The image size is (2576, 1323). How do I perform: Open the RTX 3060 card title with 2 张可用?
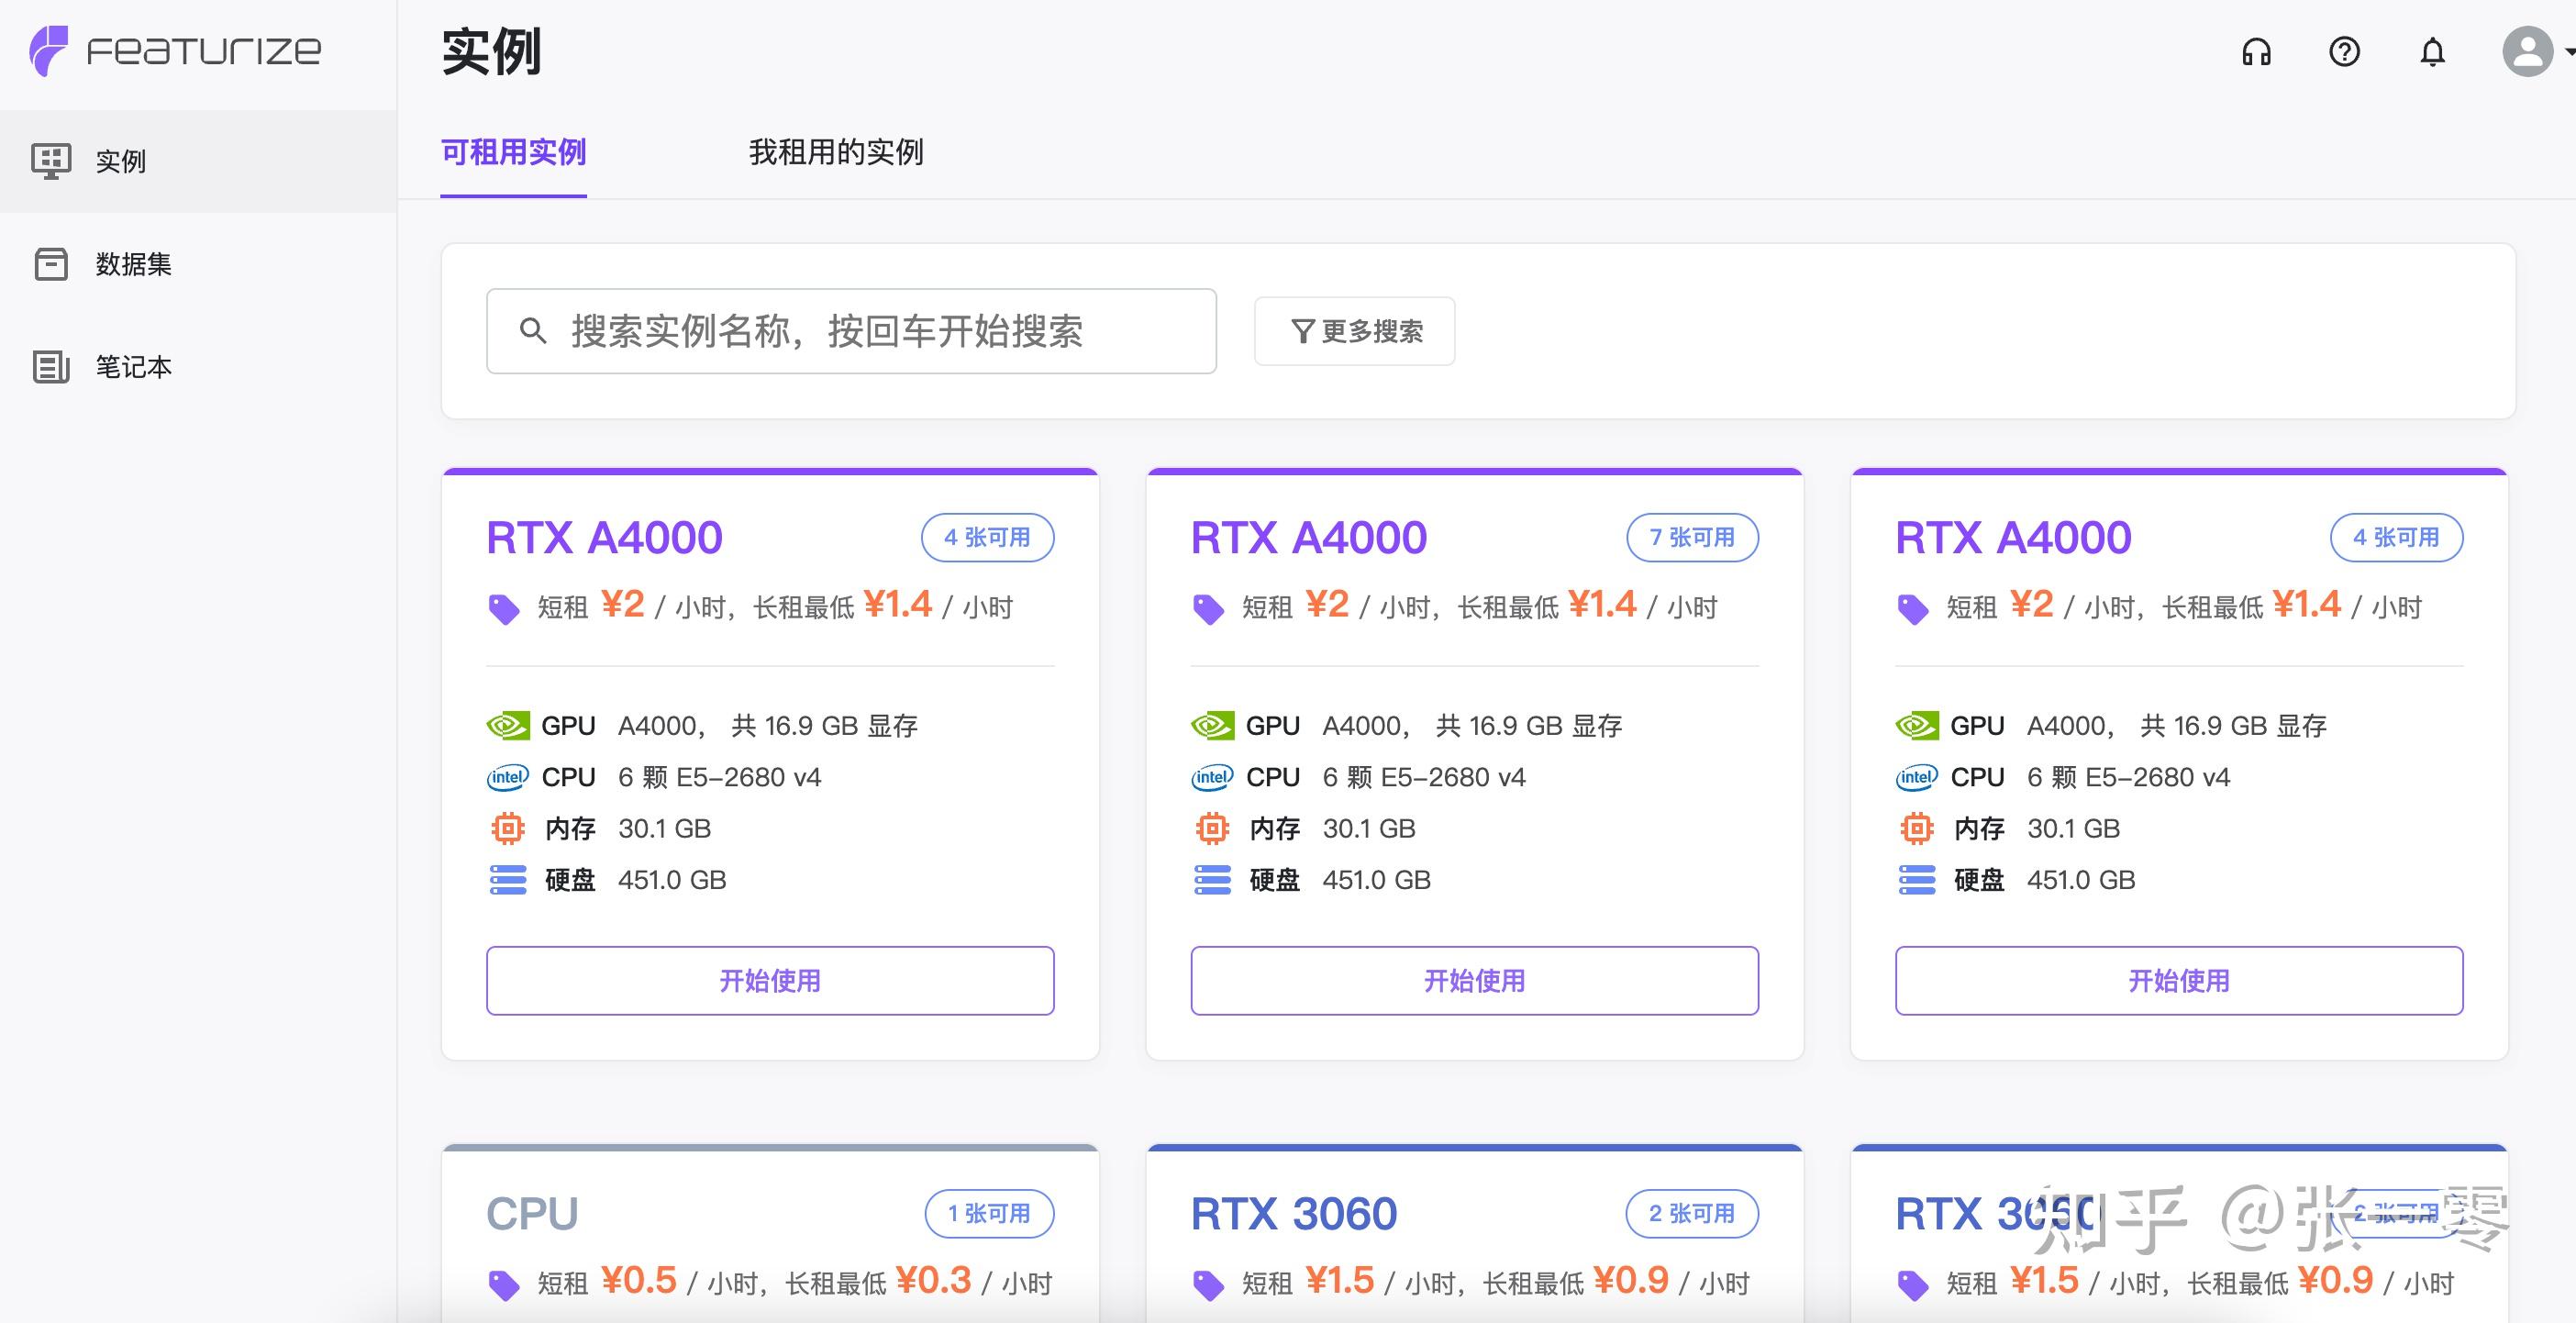pos(1293,1214)
